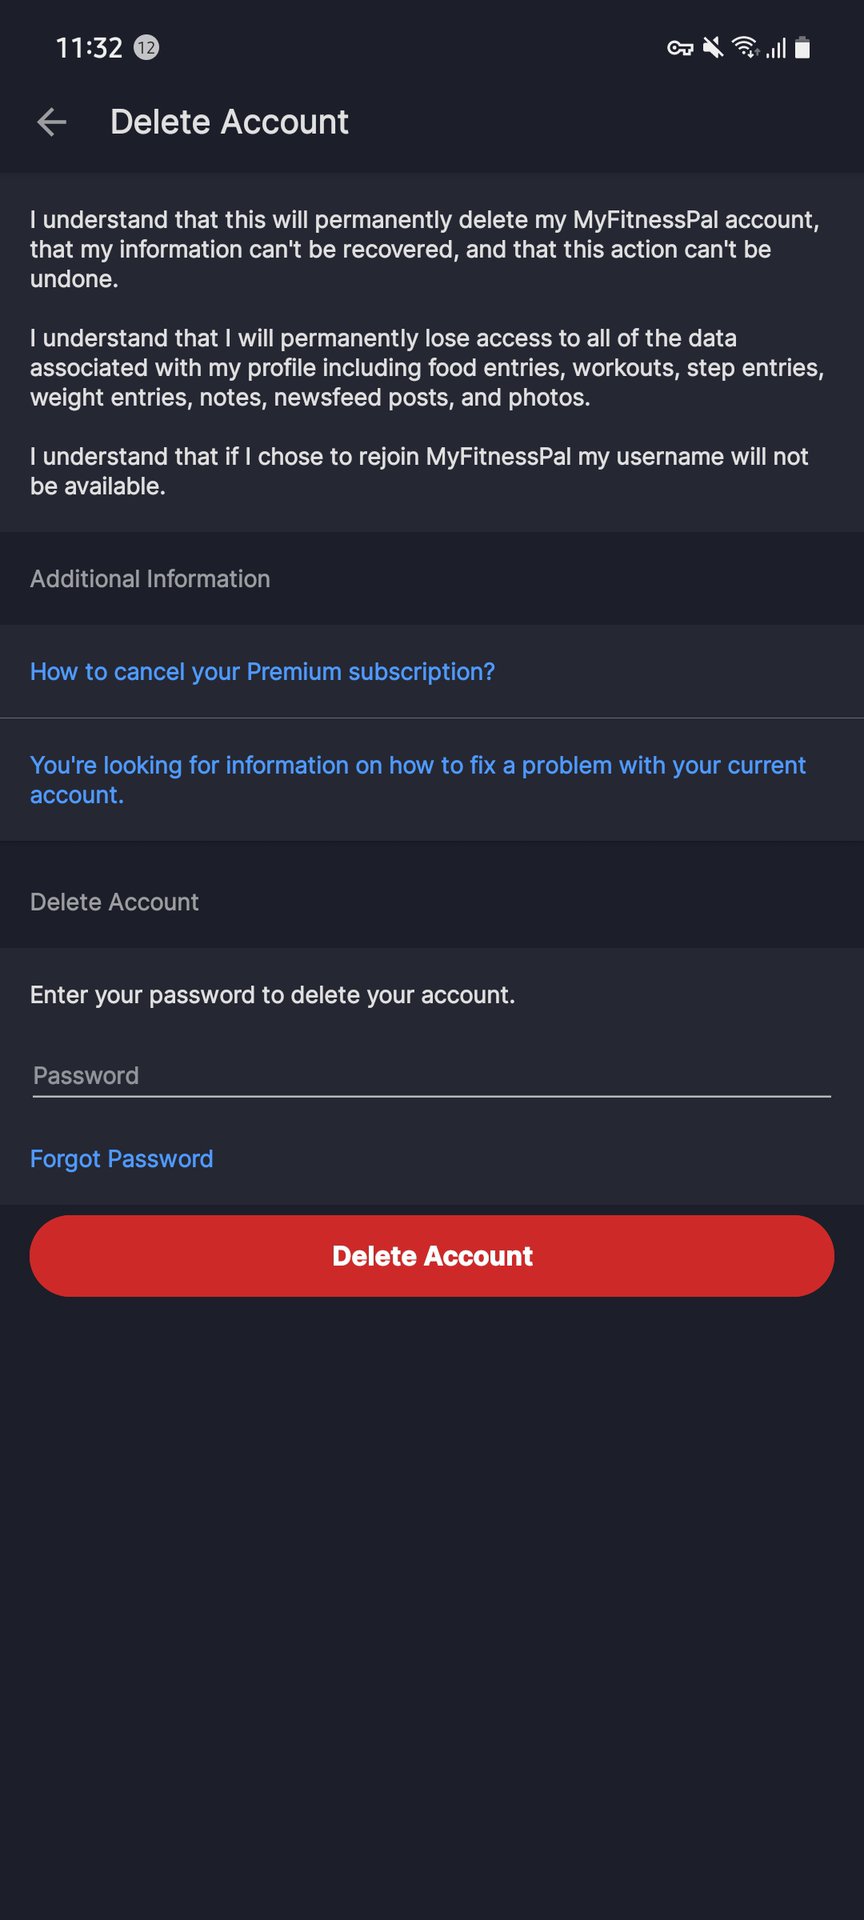This screenshot has width=864, height=1920.
Task: Tap the Forgot Password link
Action: pos(121,1158)
